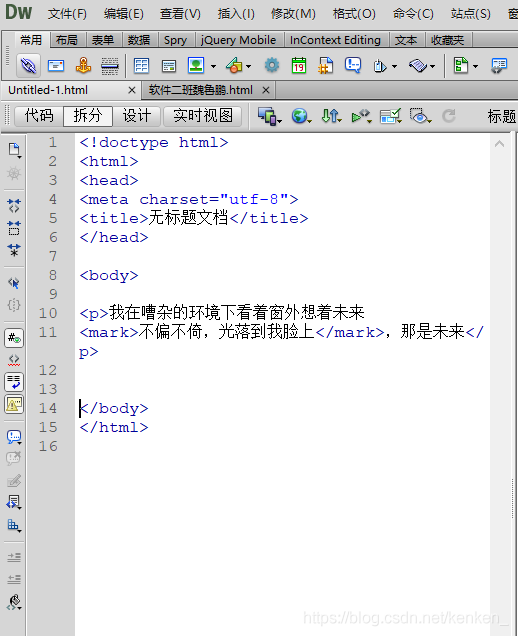Viewport: 518px width, 636px height.
Task: Select parent tag icon
Action: [14, 283]
